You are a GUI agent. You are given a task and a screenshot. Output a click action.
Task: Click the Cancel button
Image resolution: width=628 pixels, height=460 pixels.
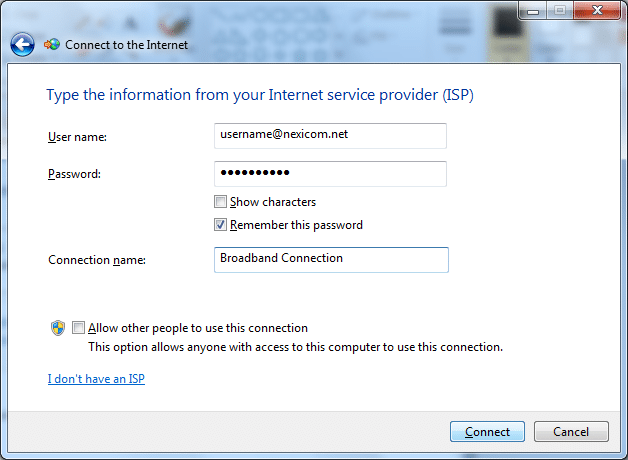tap(571, 432)
